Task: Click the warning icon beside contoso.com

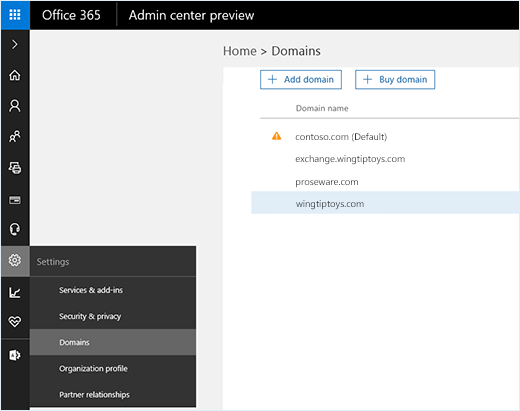Action: pos(277,136)
